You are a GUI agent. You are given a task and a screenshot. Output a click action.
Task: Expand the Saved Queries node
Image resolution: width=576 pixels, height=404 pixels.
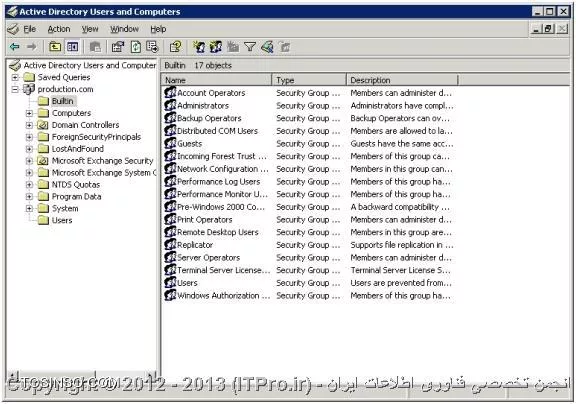click(15, 77)
